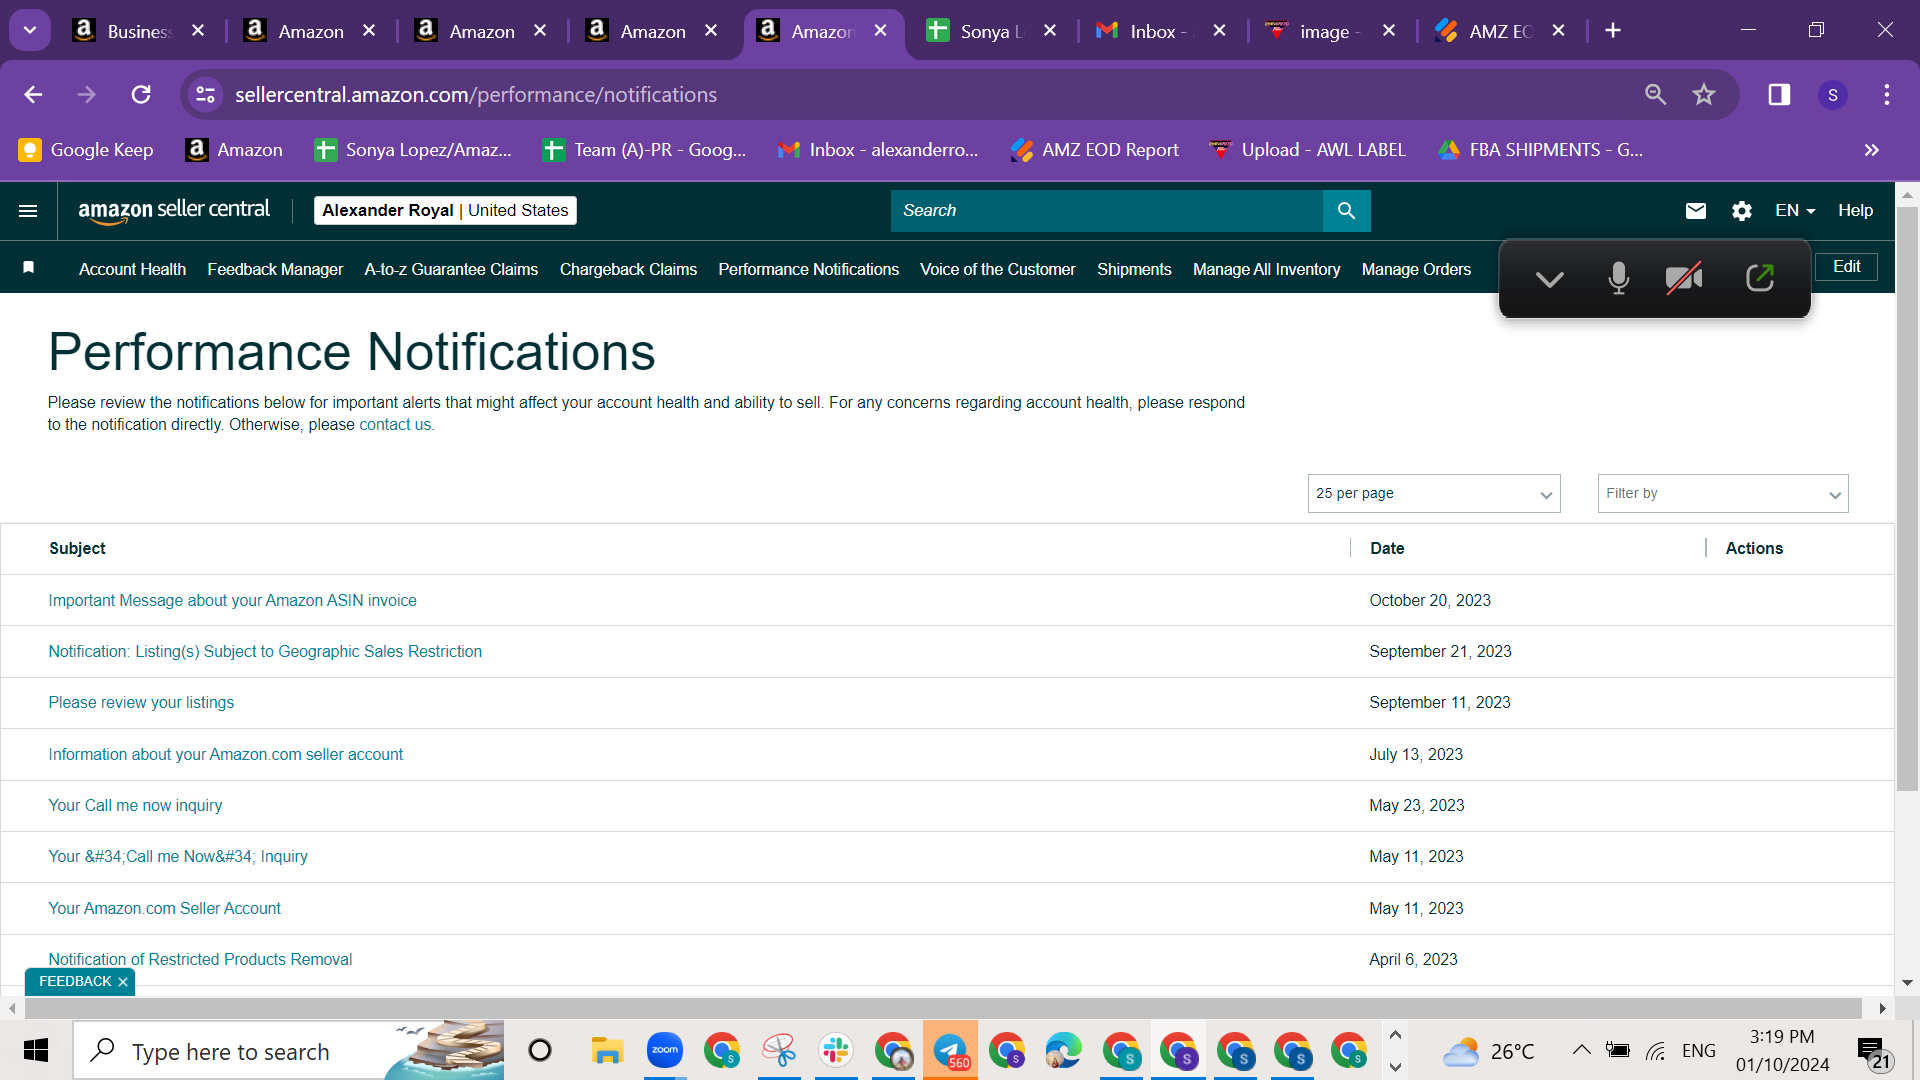Open the Amazon ASIN invoice notification

232,601
